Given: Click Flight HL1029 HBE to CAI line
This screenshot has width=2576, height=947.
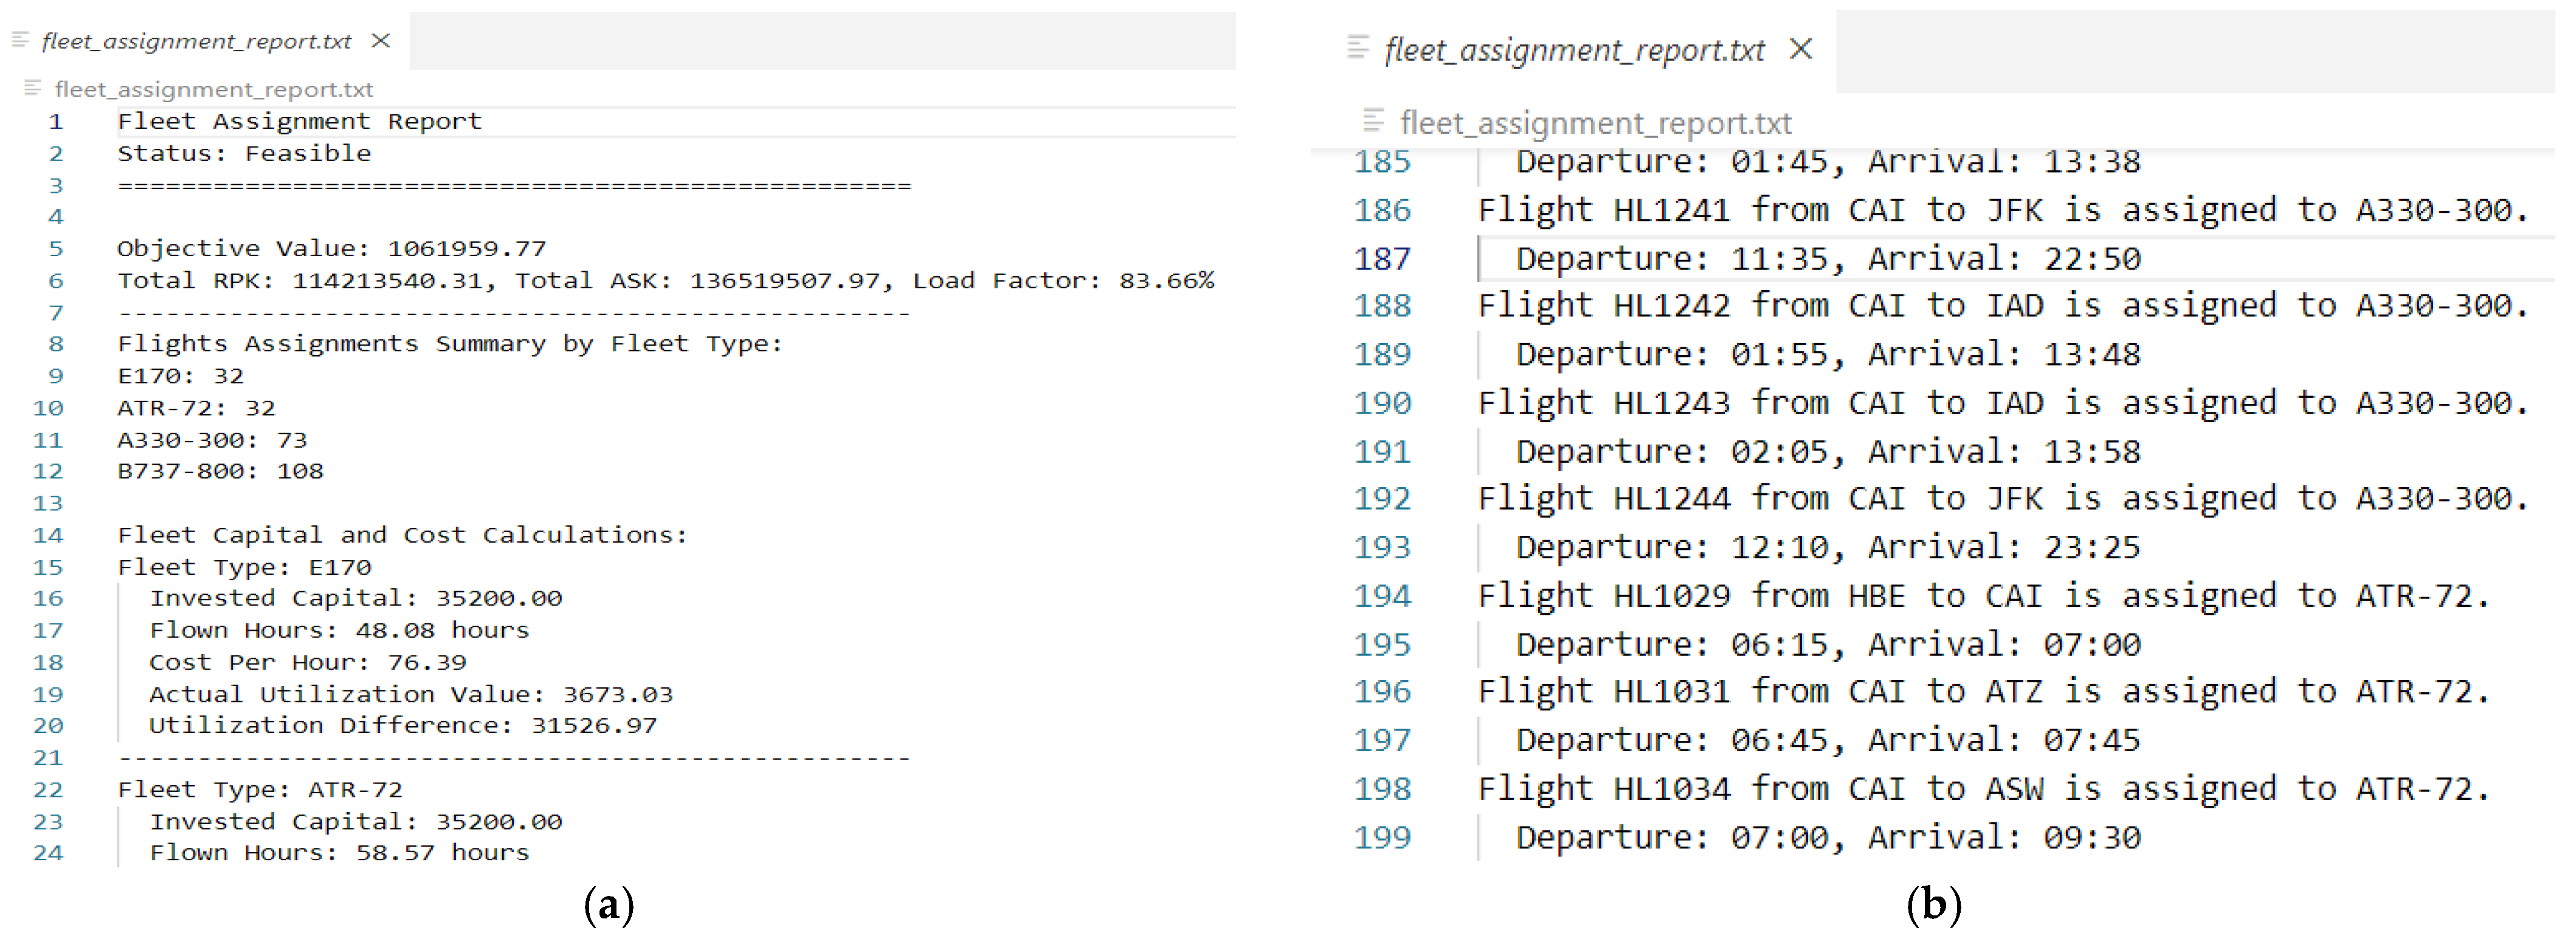Looking at the screenshot, I should pos(1982,596).
